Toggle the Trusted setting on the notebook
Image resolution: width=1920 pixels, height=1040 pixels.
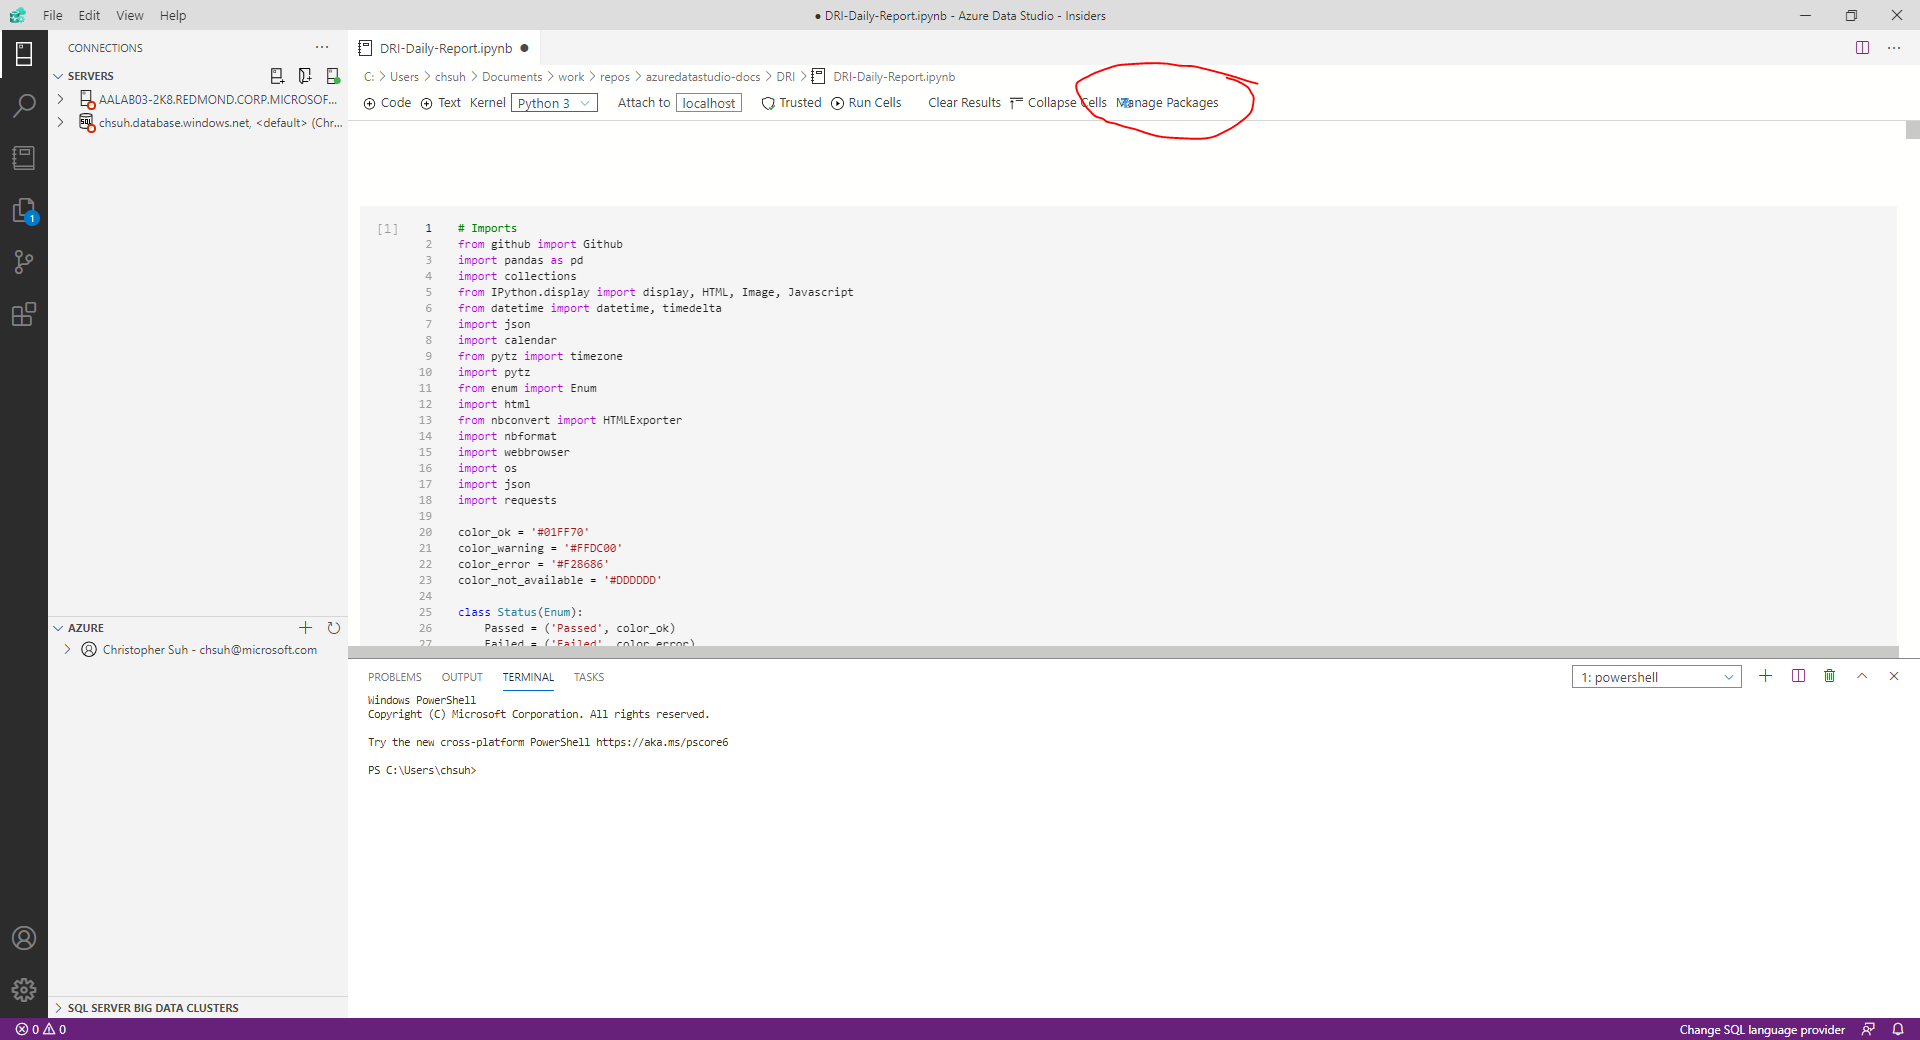[x=791, y=102]
